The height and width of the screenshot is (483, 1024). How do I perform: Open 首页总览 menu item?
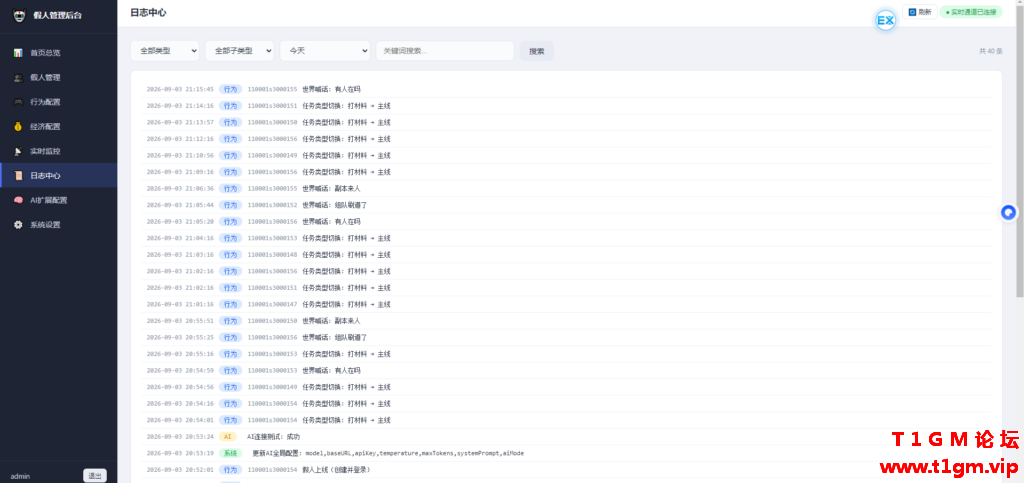(x=59, y=53)
